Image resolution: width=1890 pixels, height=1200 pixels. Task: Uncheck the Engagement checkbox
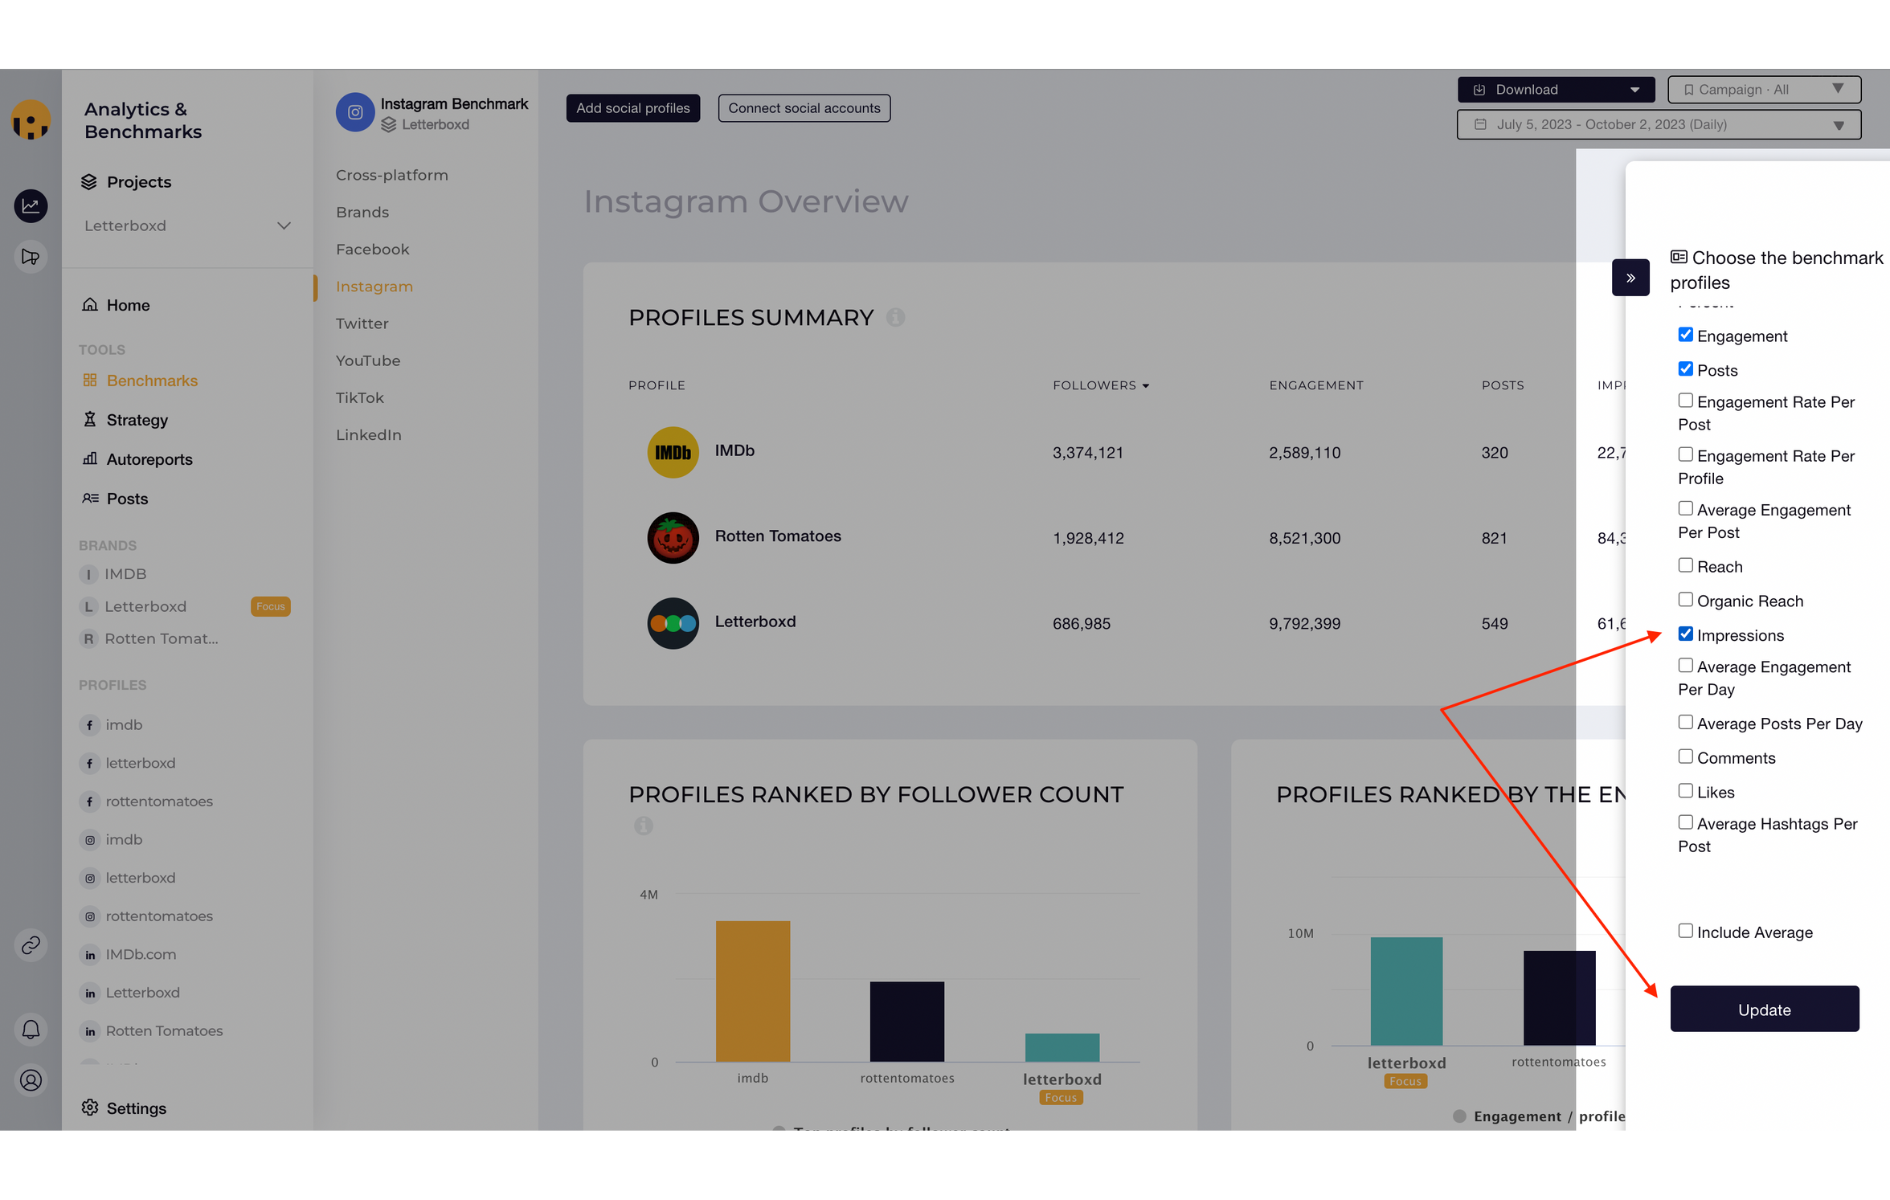1685,335
